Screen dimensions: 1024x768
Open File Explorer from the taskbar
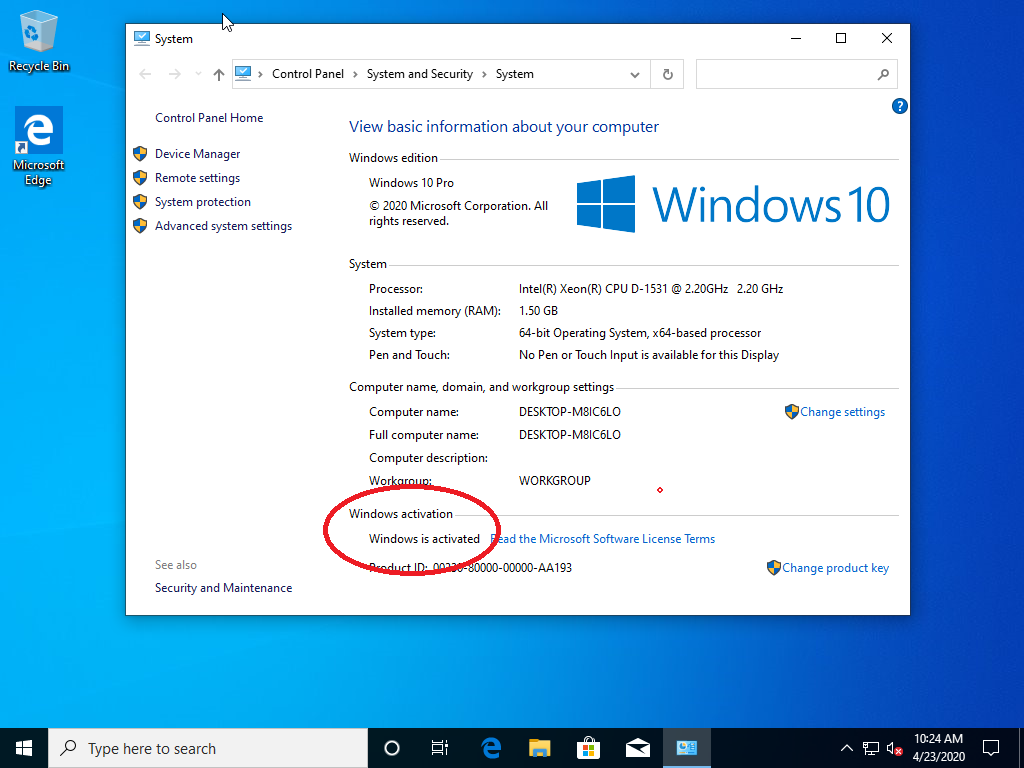tap(539, 748)
